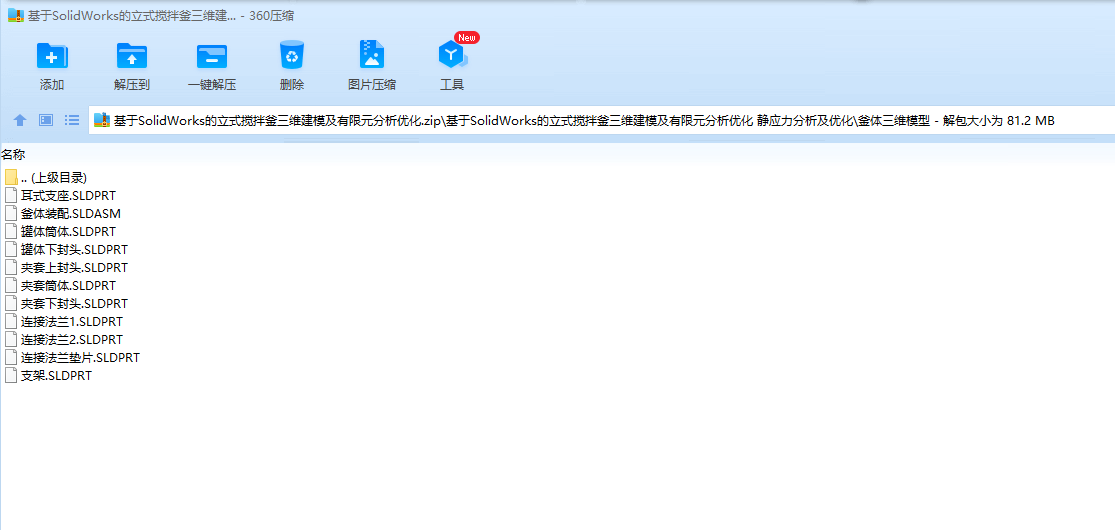Image resolution: width=1115 pixels, height=530 pixels.
Task: Click the 添加 (Add) toolbar icon
Action: (x=52, y=56)
